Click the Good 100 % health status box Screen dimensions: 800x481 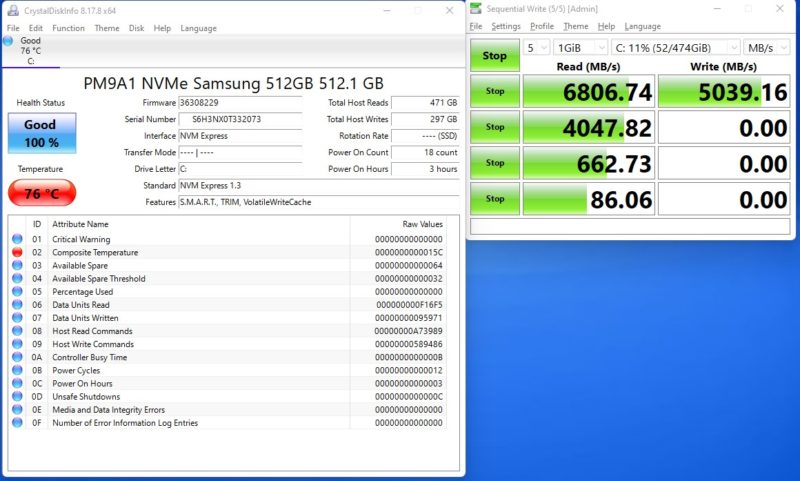click(x=41, y=133)
